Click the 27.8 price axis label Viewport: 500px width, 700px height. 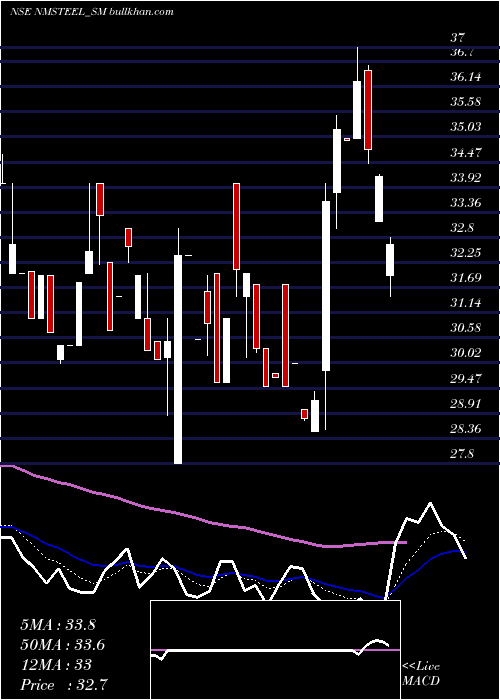click(x=462, y=454)
